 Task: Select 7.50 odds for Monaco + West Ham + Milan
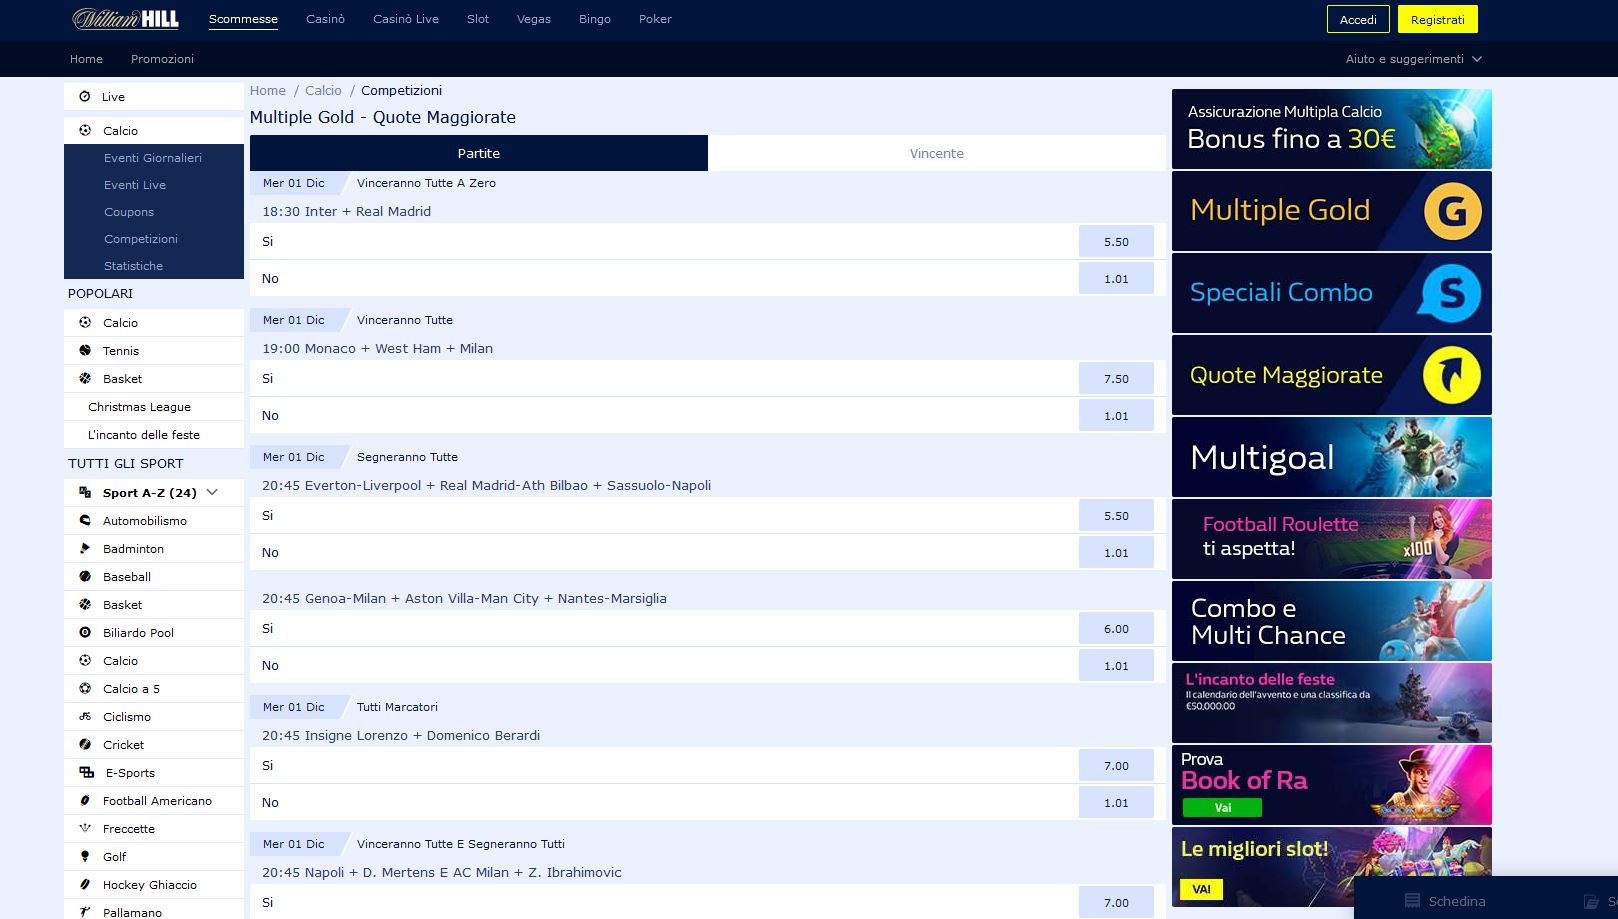[x=1116, y=379]
